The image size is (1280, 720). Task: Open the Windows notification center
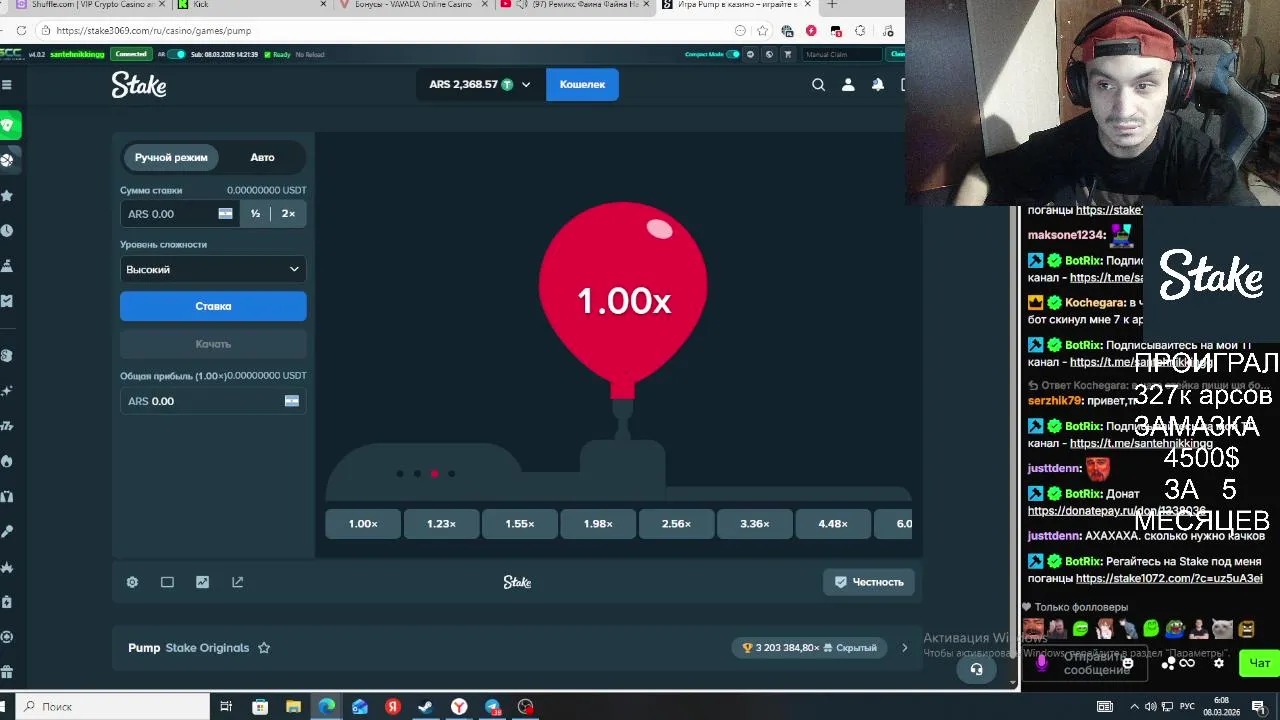[1258, 707]
